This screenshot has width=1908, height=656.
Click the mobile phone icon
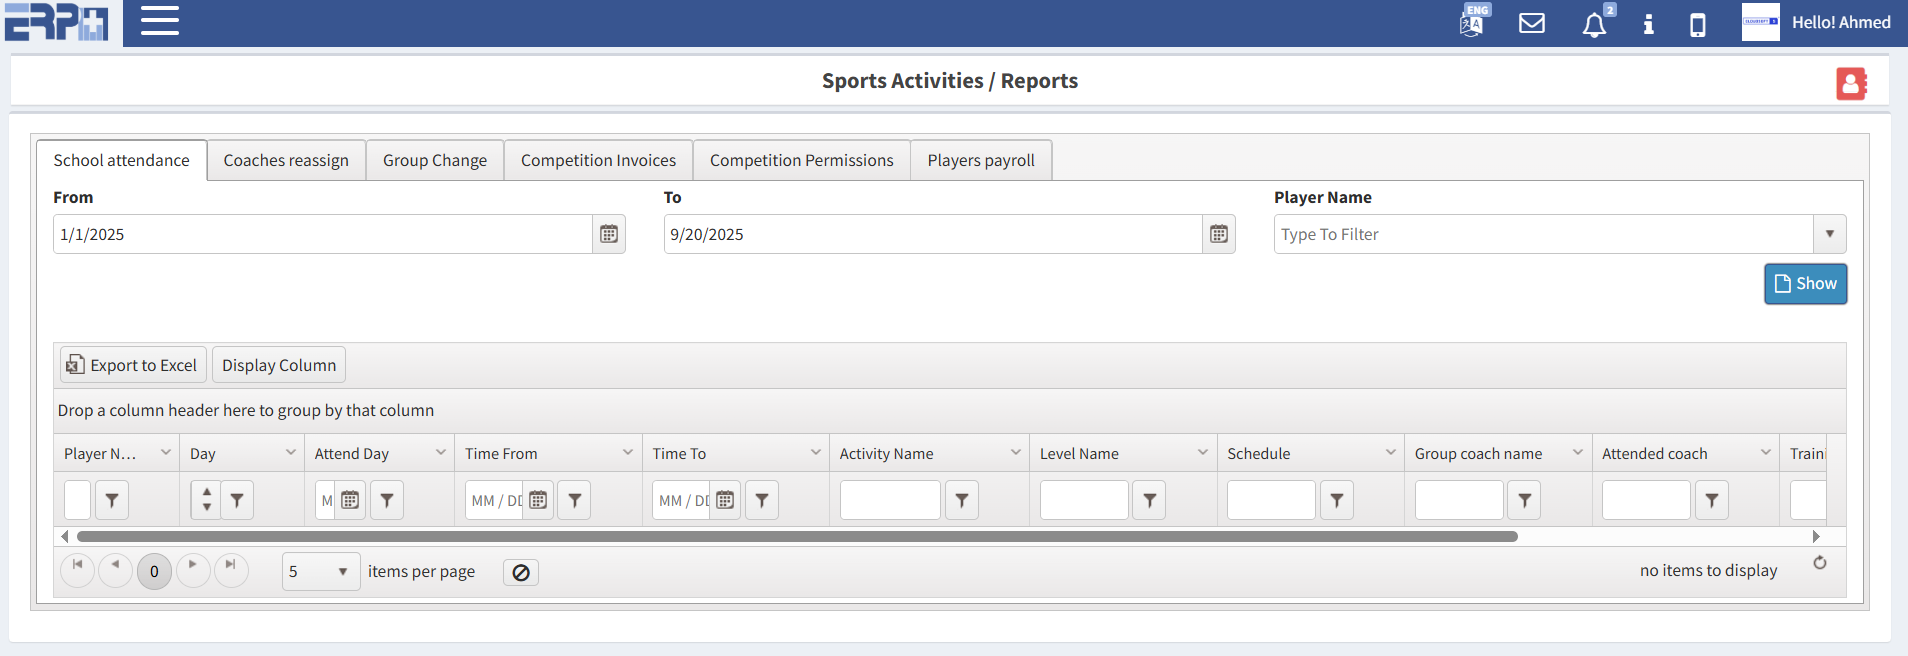(x=1697, y=25)
